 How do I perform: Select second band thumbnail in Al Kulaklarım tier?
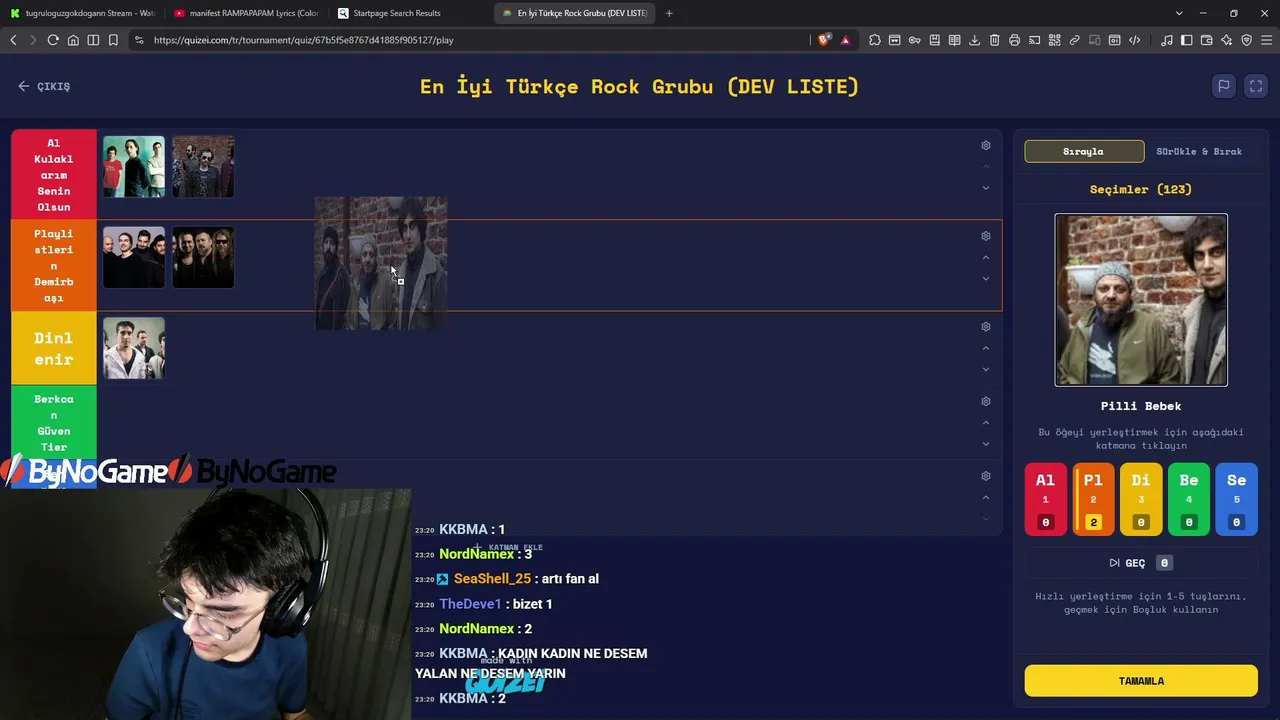point(203,166)
